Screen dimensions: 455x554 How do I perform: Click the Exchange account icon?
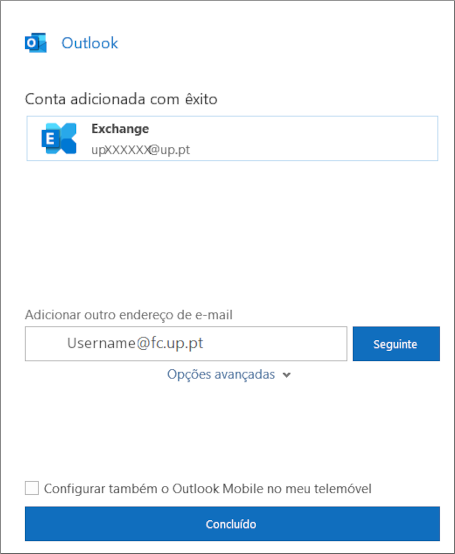click(59, 138)
